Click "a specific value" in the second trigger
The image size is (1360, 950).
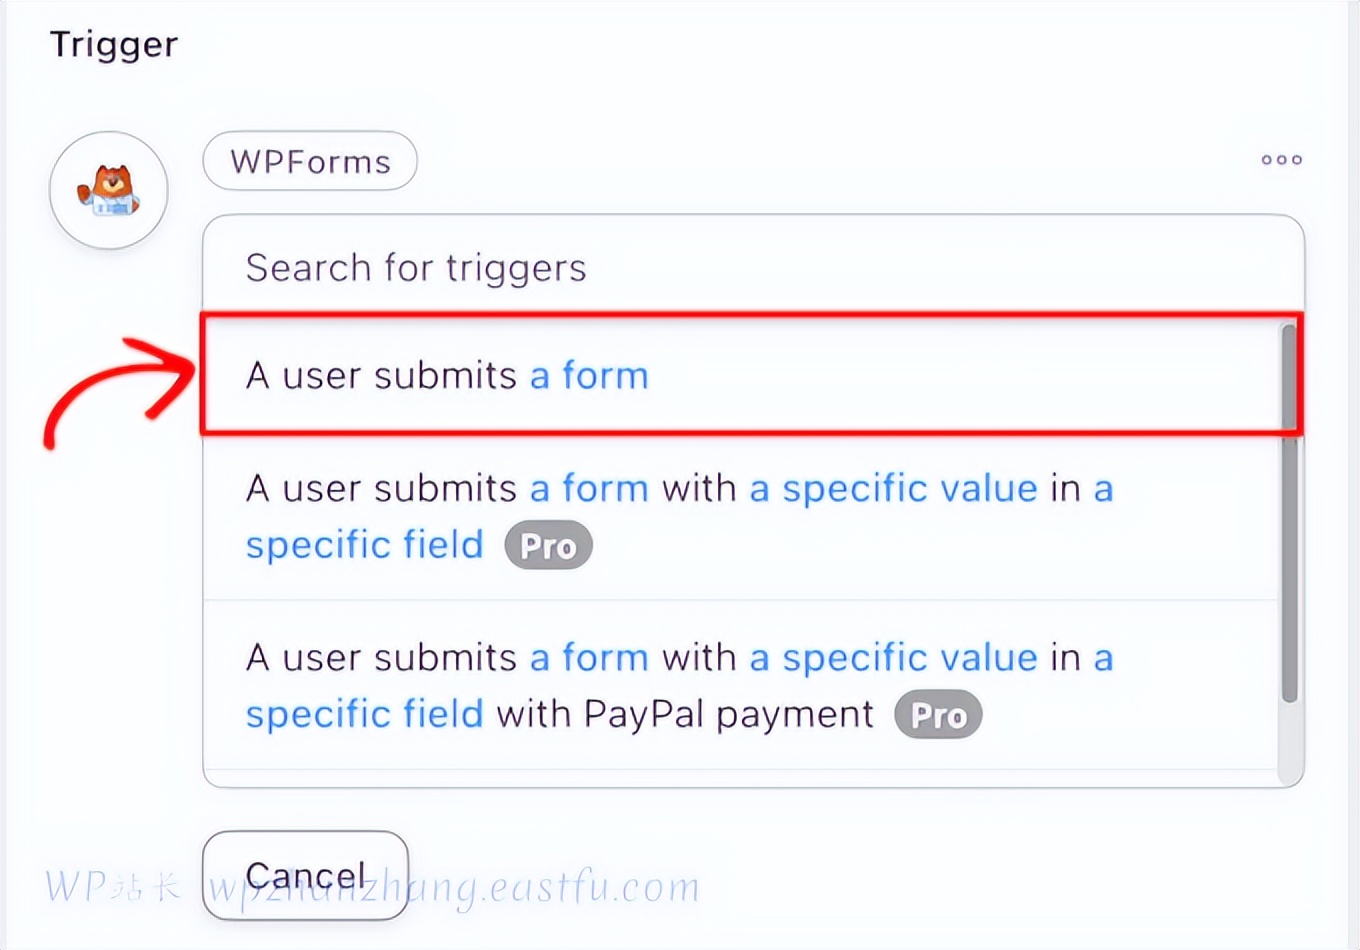[894, 489]
